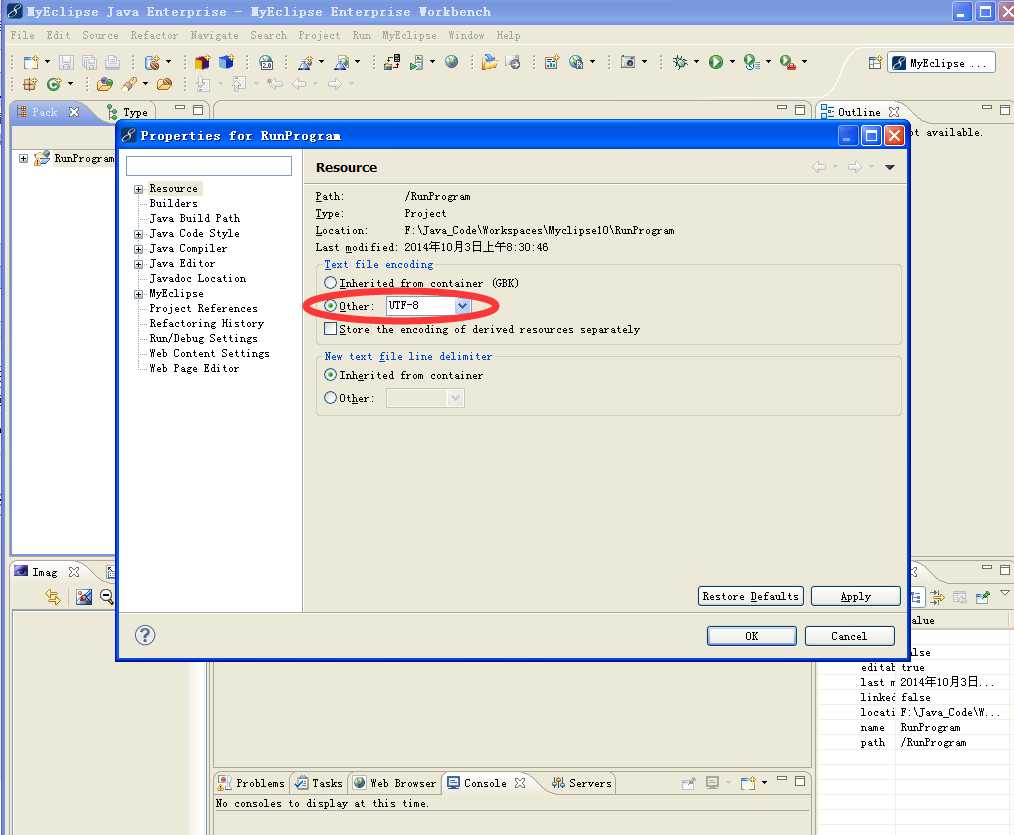Expand the Resource tree node

(138, 189)
